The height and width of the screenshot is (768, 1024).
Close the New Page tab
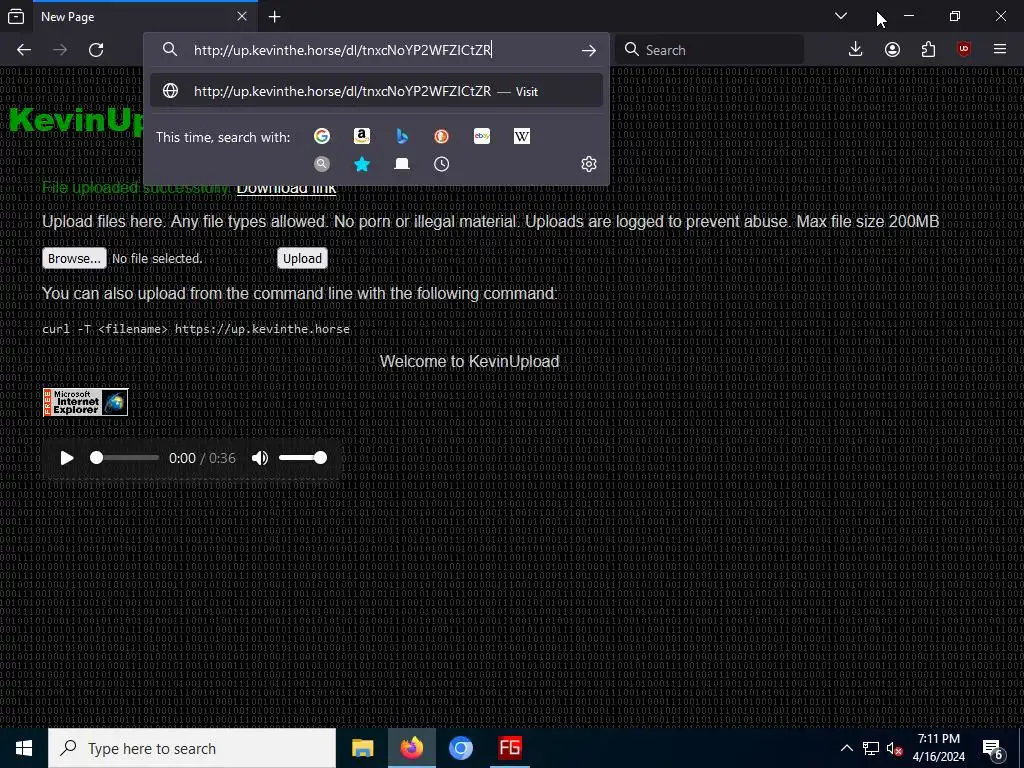pos(242,16)
